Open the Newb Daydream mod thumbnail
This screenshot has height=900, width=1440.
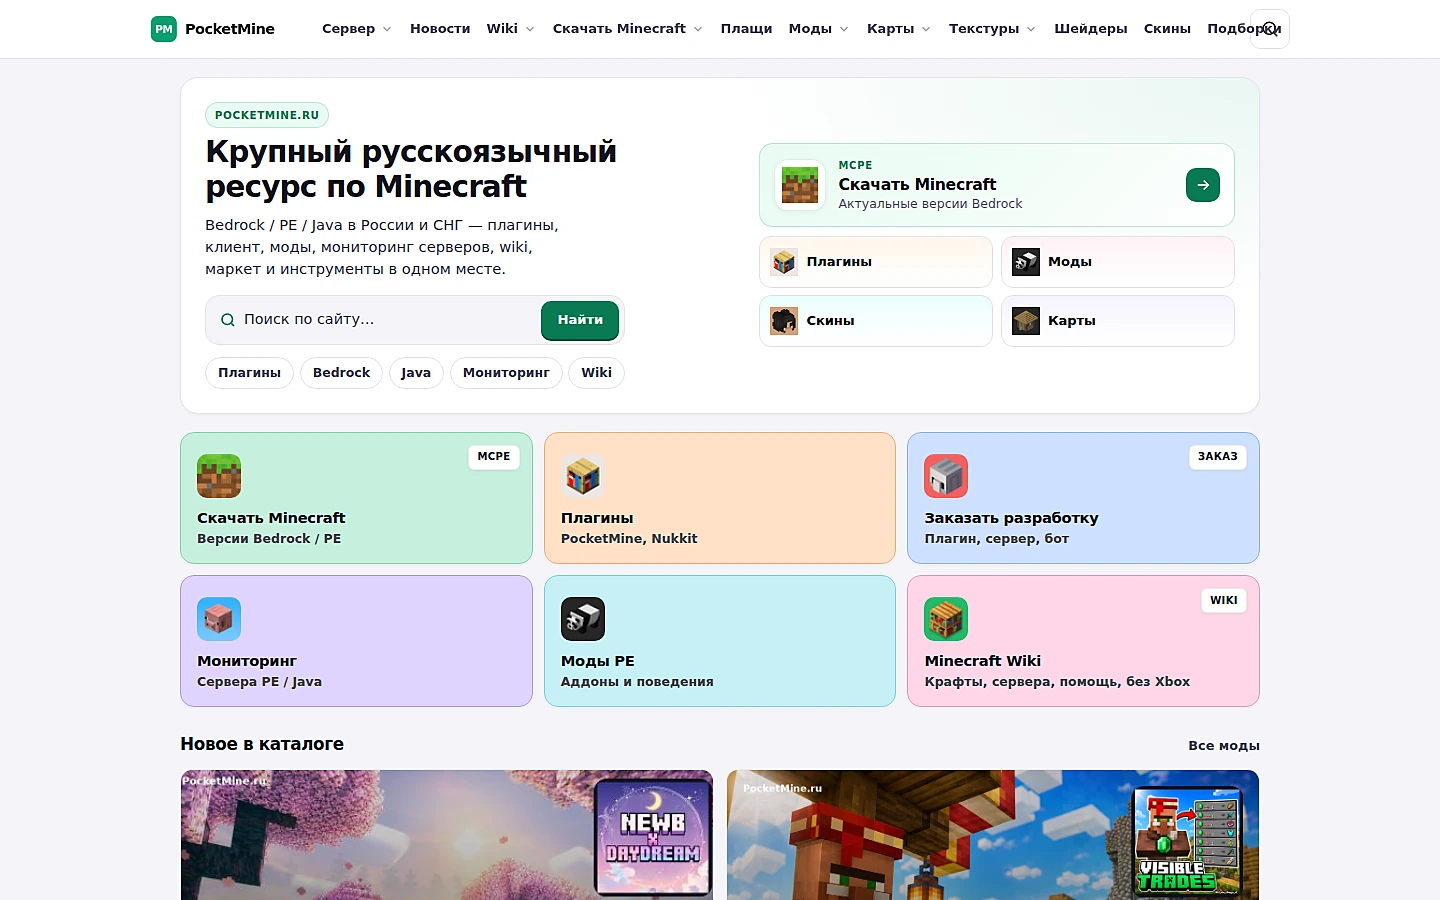click(447, 835)
